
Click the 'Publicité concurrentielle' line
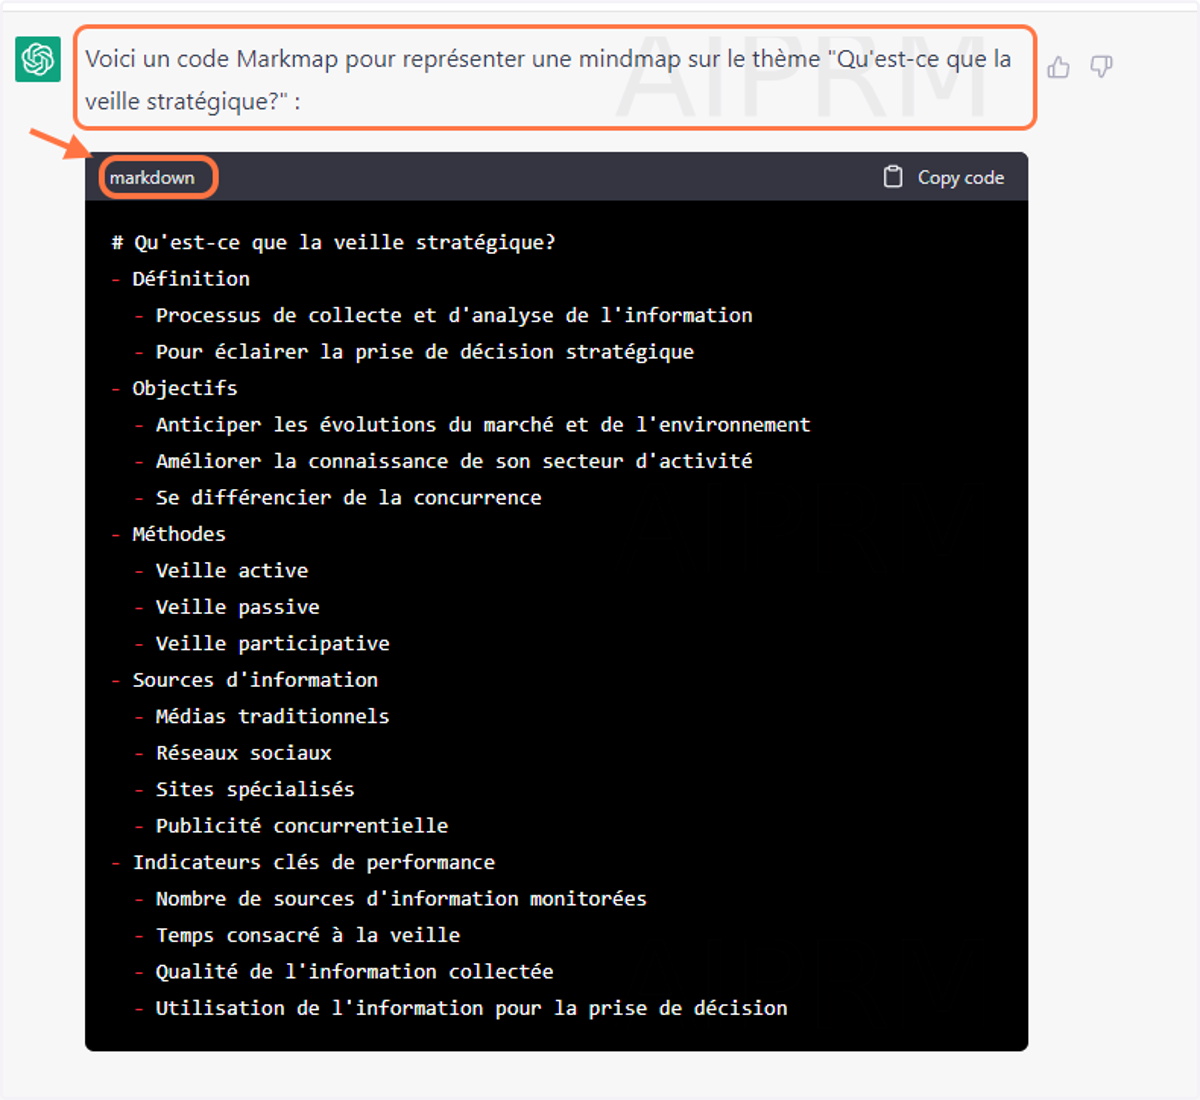point(302,826)
